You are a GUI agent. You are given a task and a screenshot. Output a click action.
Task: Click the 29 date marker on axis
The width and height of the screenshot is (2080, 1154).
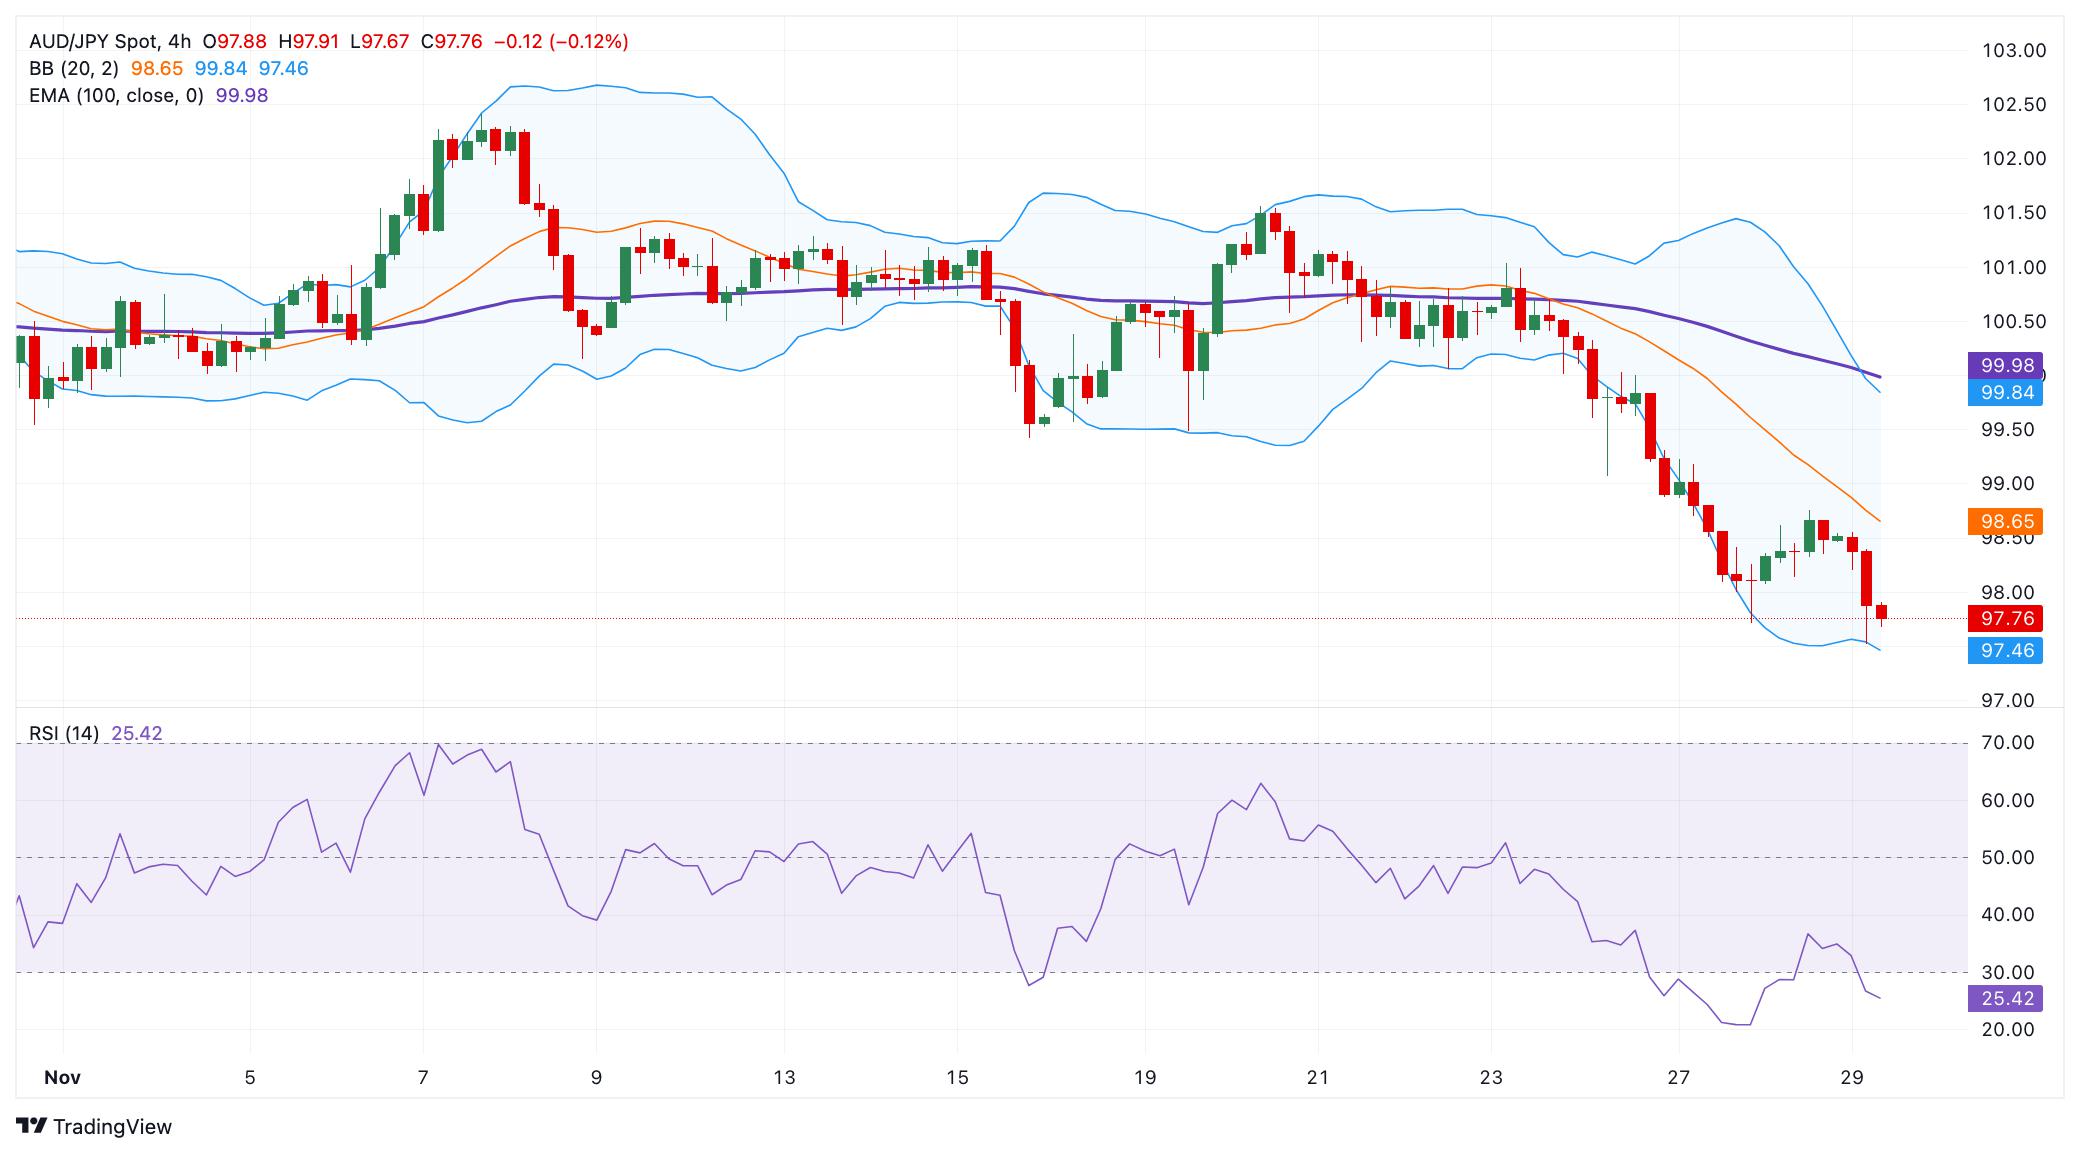coord(1852,1077)
